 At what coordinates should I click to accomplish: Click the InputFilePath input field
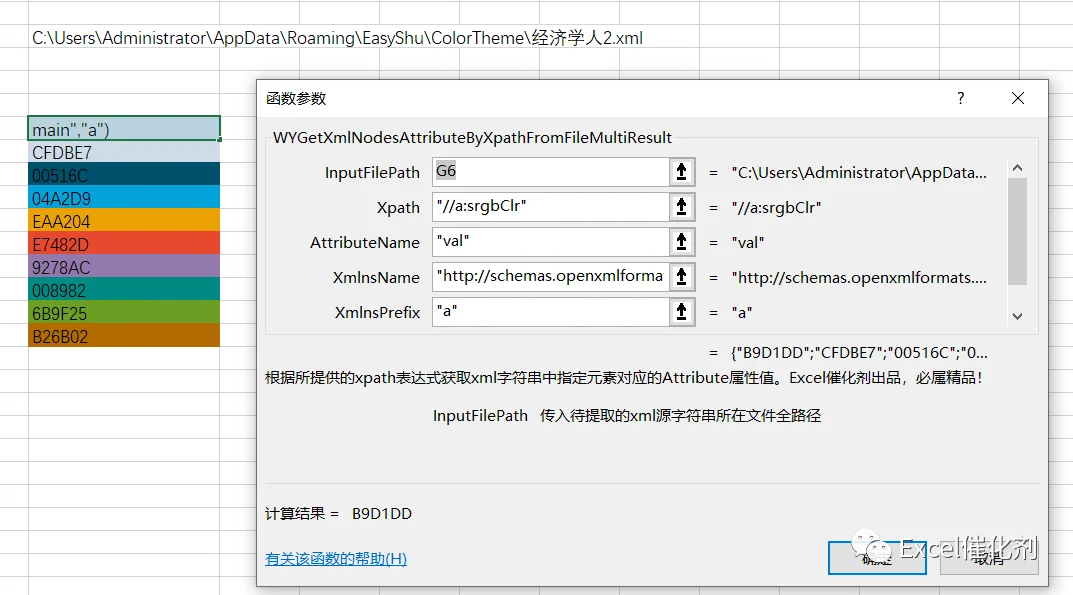pyautogui.click(x=551, y=172)
